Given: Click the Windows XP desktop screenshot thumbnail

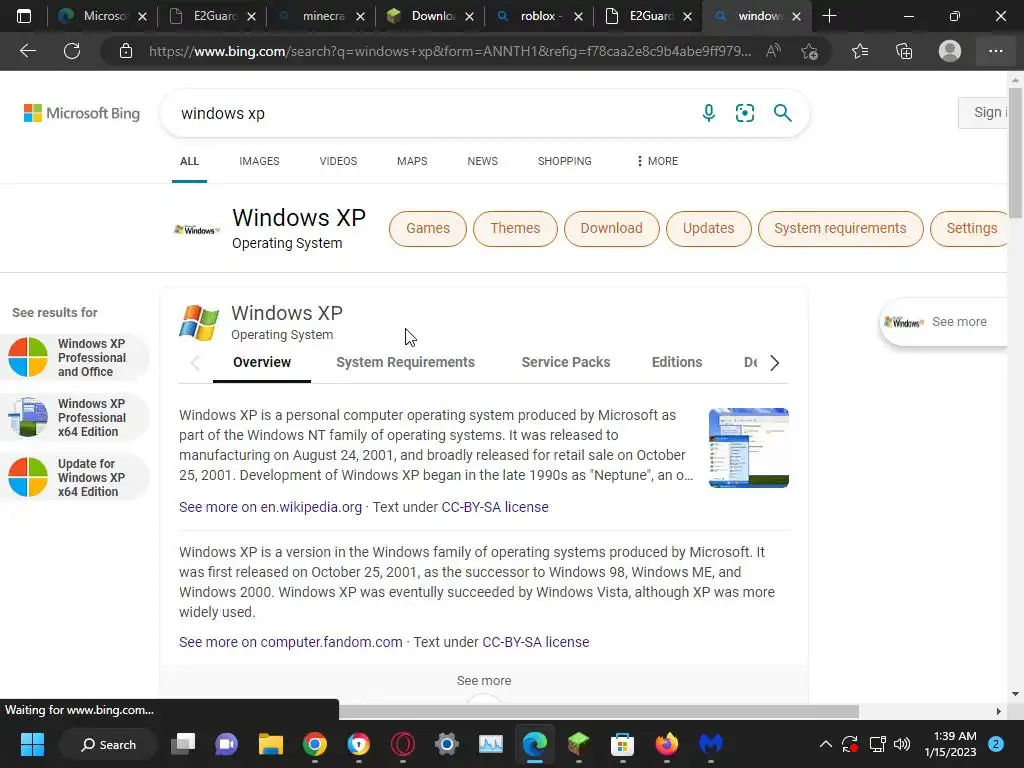Looking at the screenshot, I should (x=748, y=448).
